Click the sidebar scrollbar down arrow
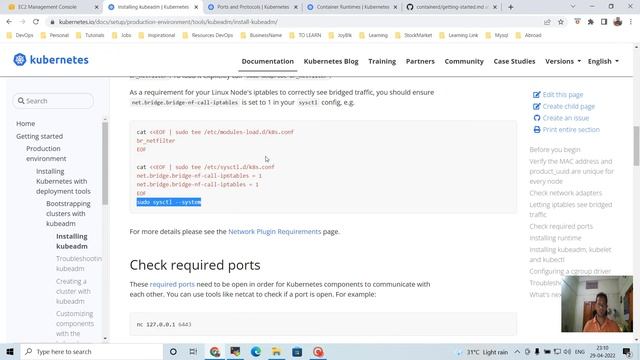Screen dimensions: 640x360 (105, 338)
